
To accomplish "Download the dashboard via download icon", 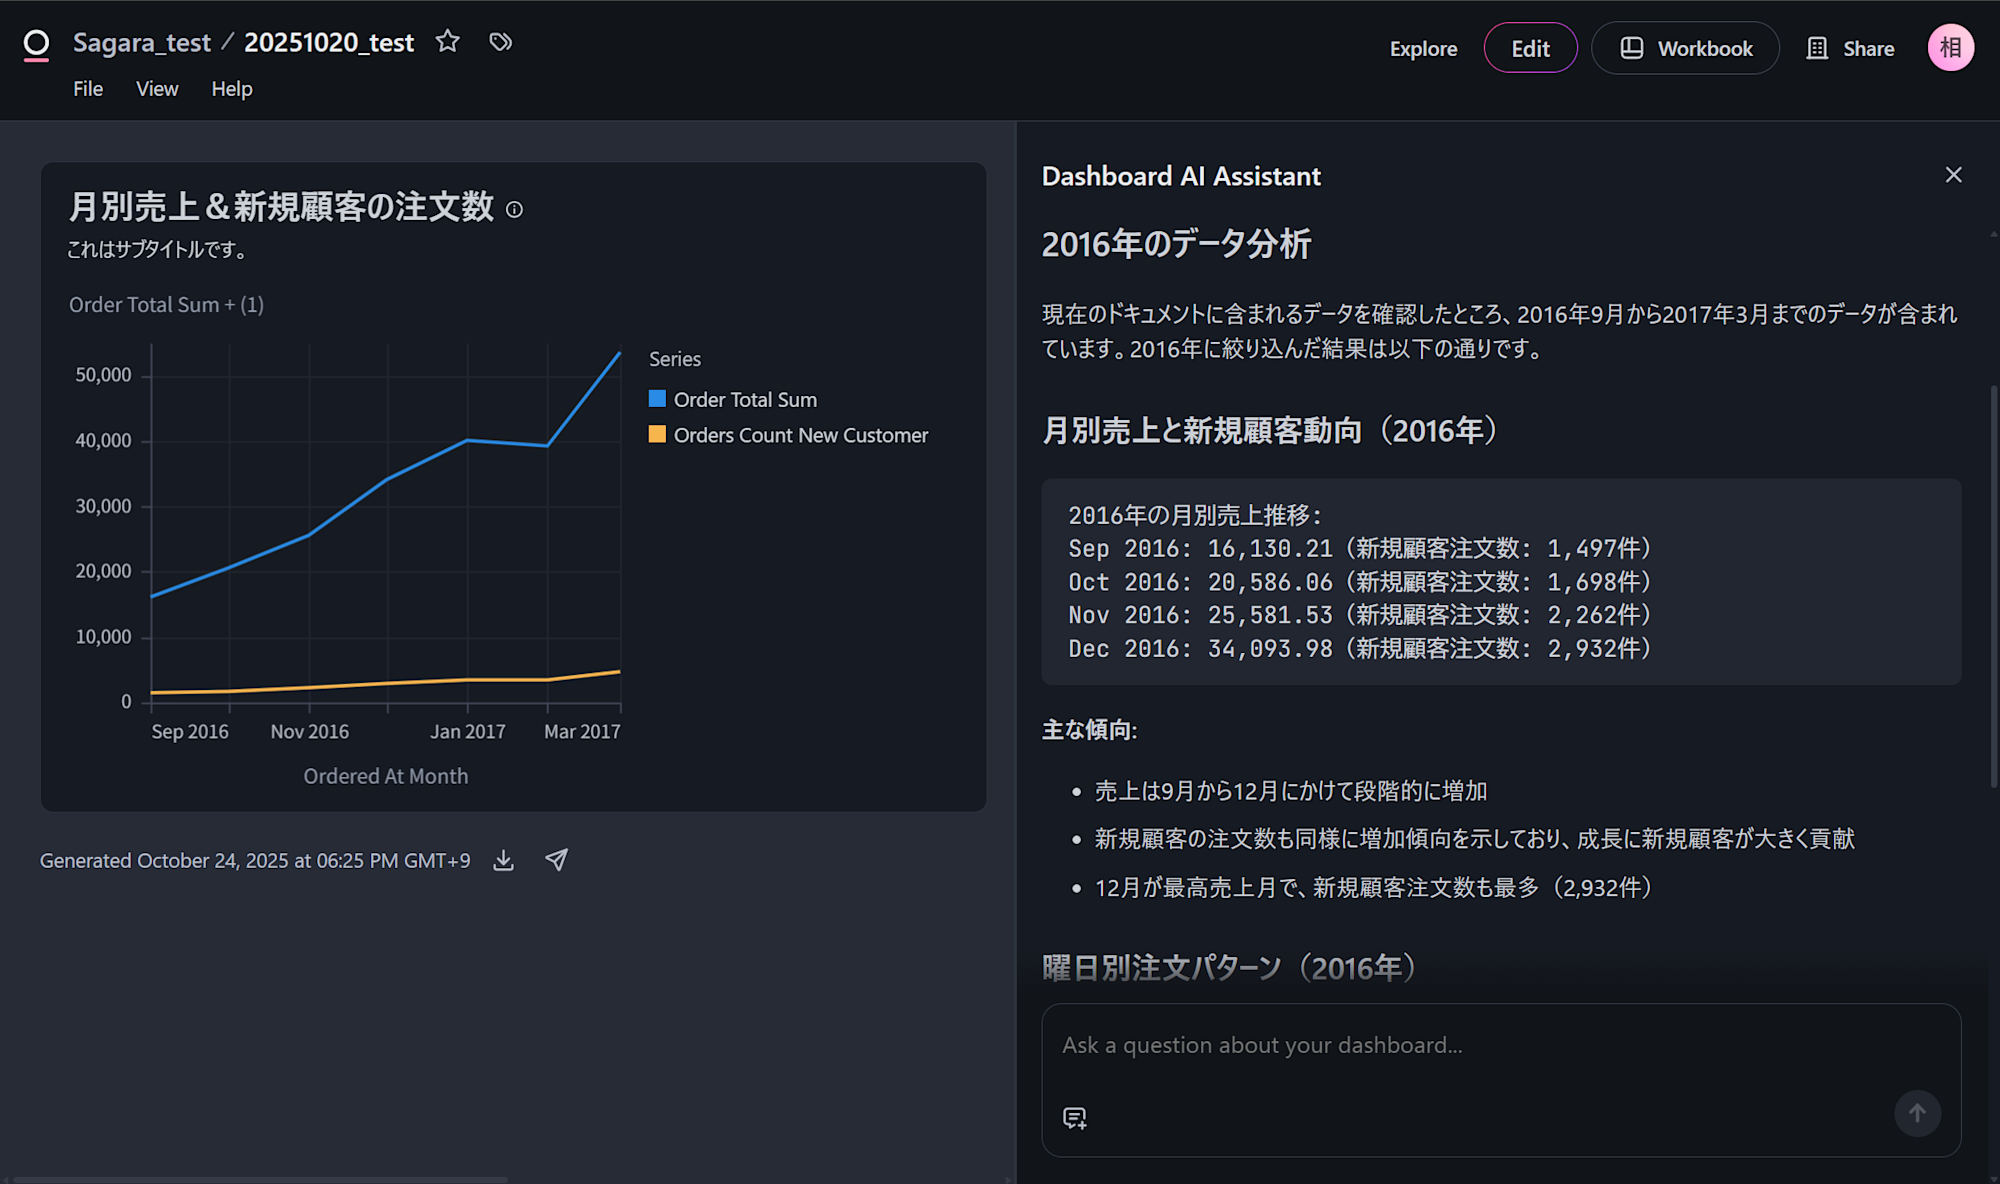I will click(504, 861).
